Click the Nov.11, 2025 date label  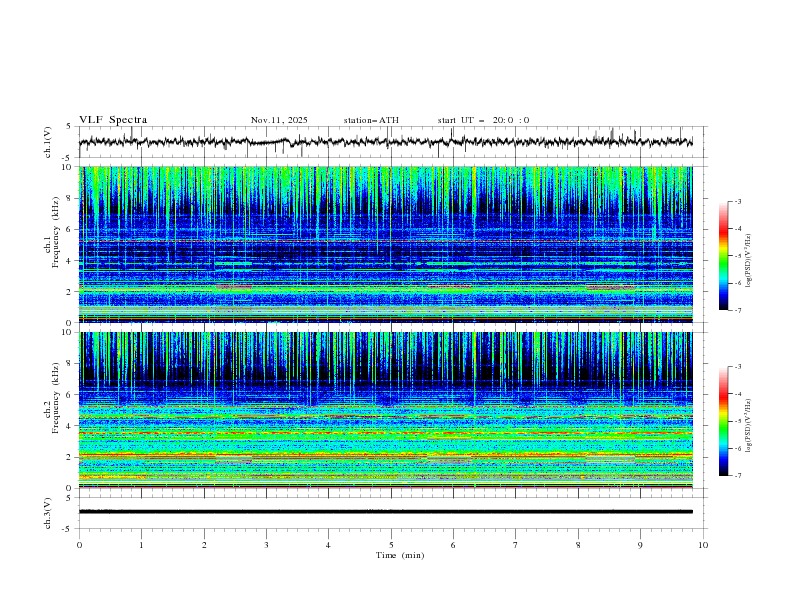[279, 120]
